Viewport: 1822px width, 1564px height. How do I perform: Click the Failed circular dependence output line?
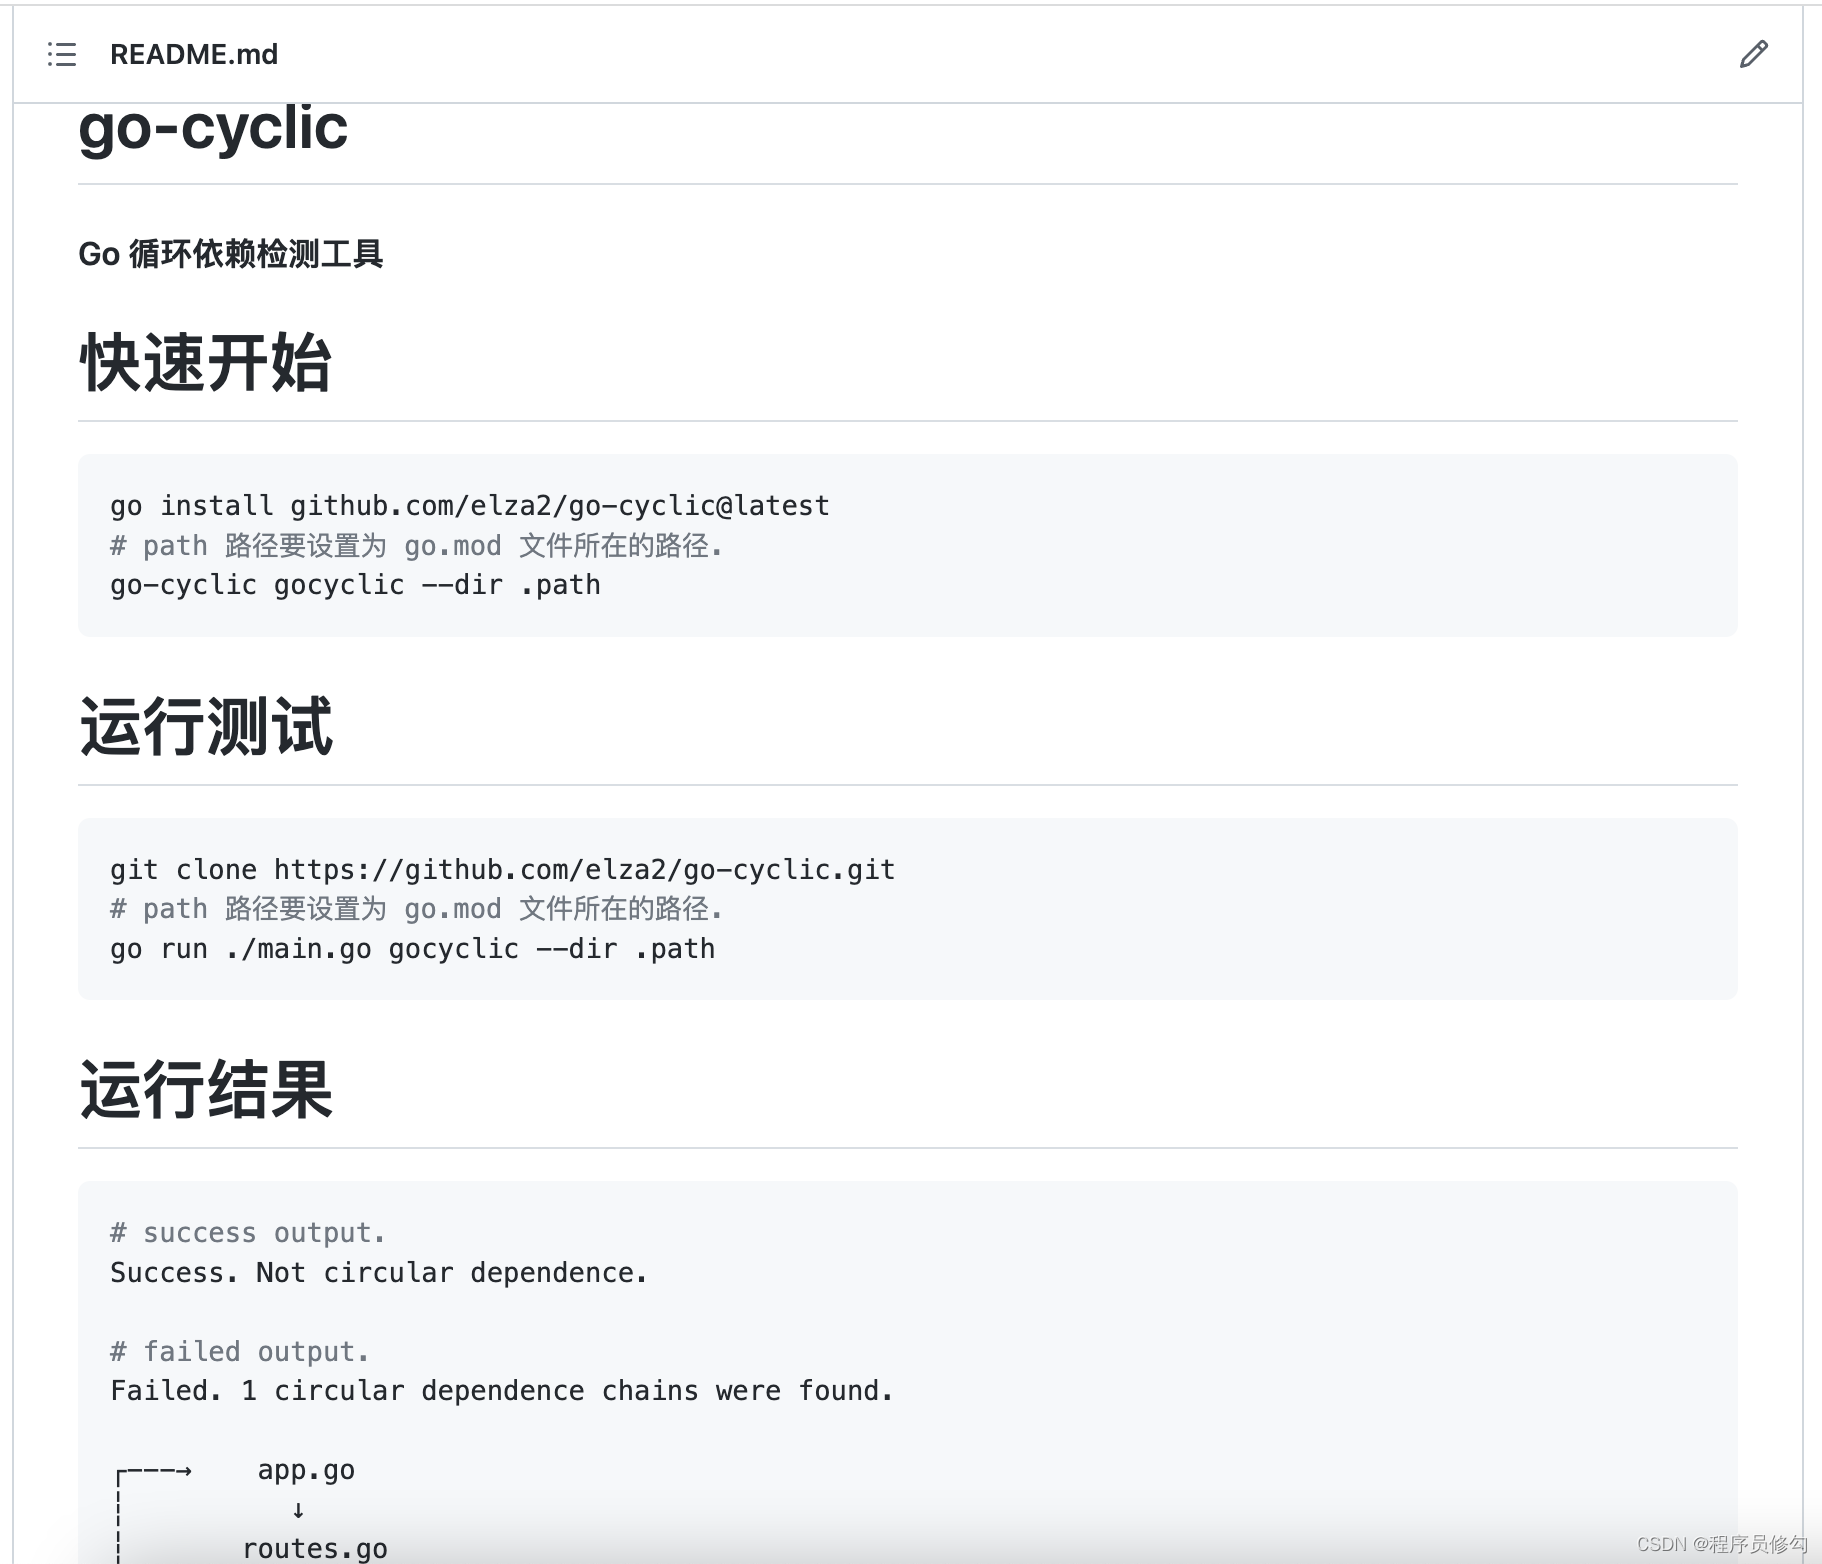click(x=500, y=1390)
